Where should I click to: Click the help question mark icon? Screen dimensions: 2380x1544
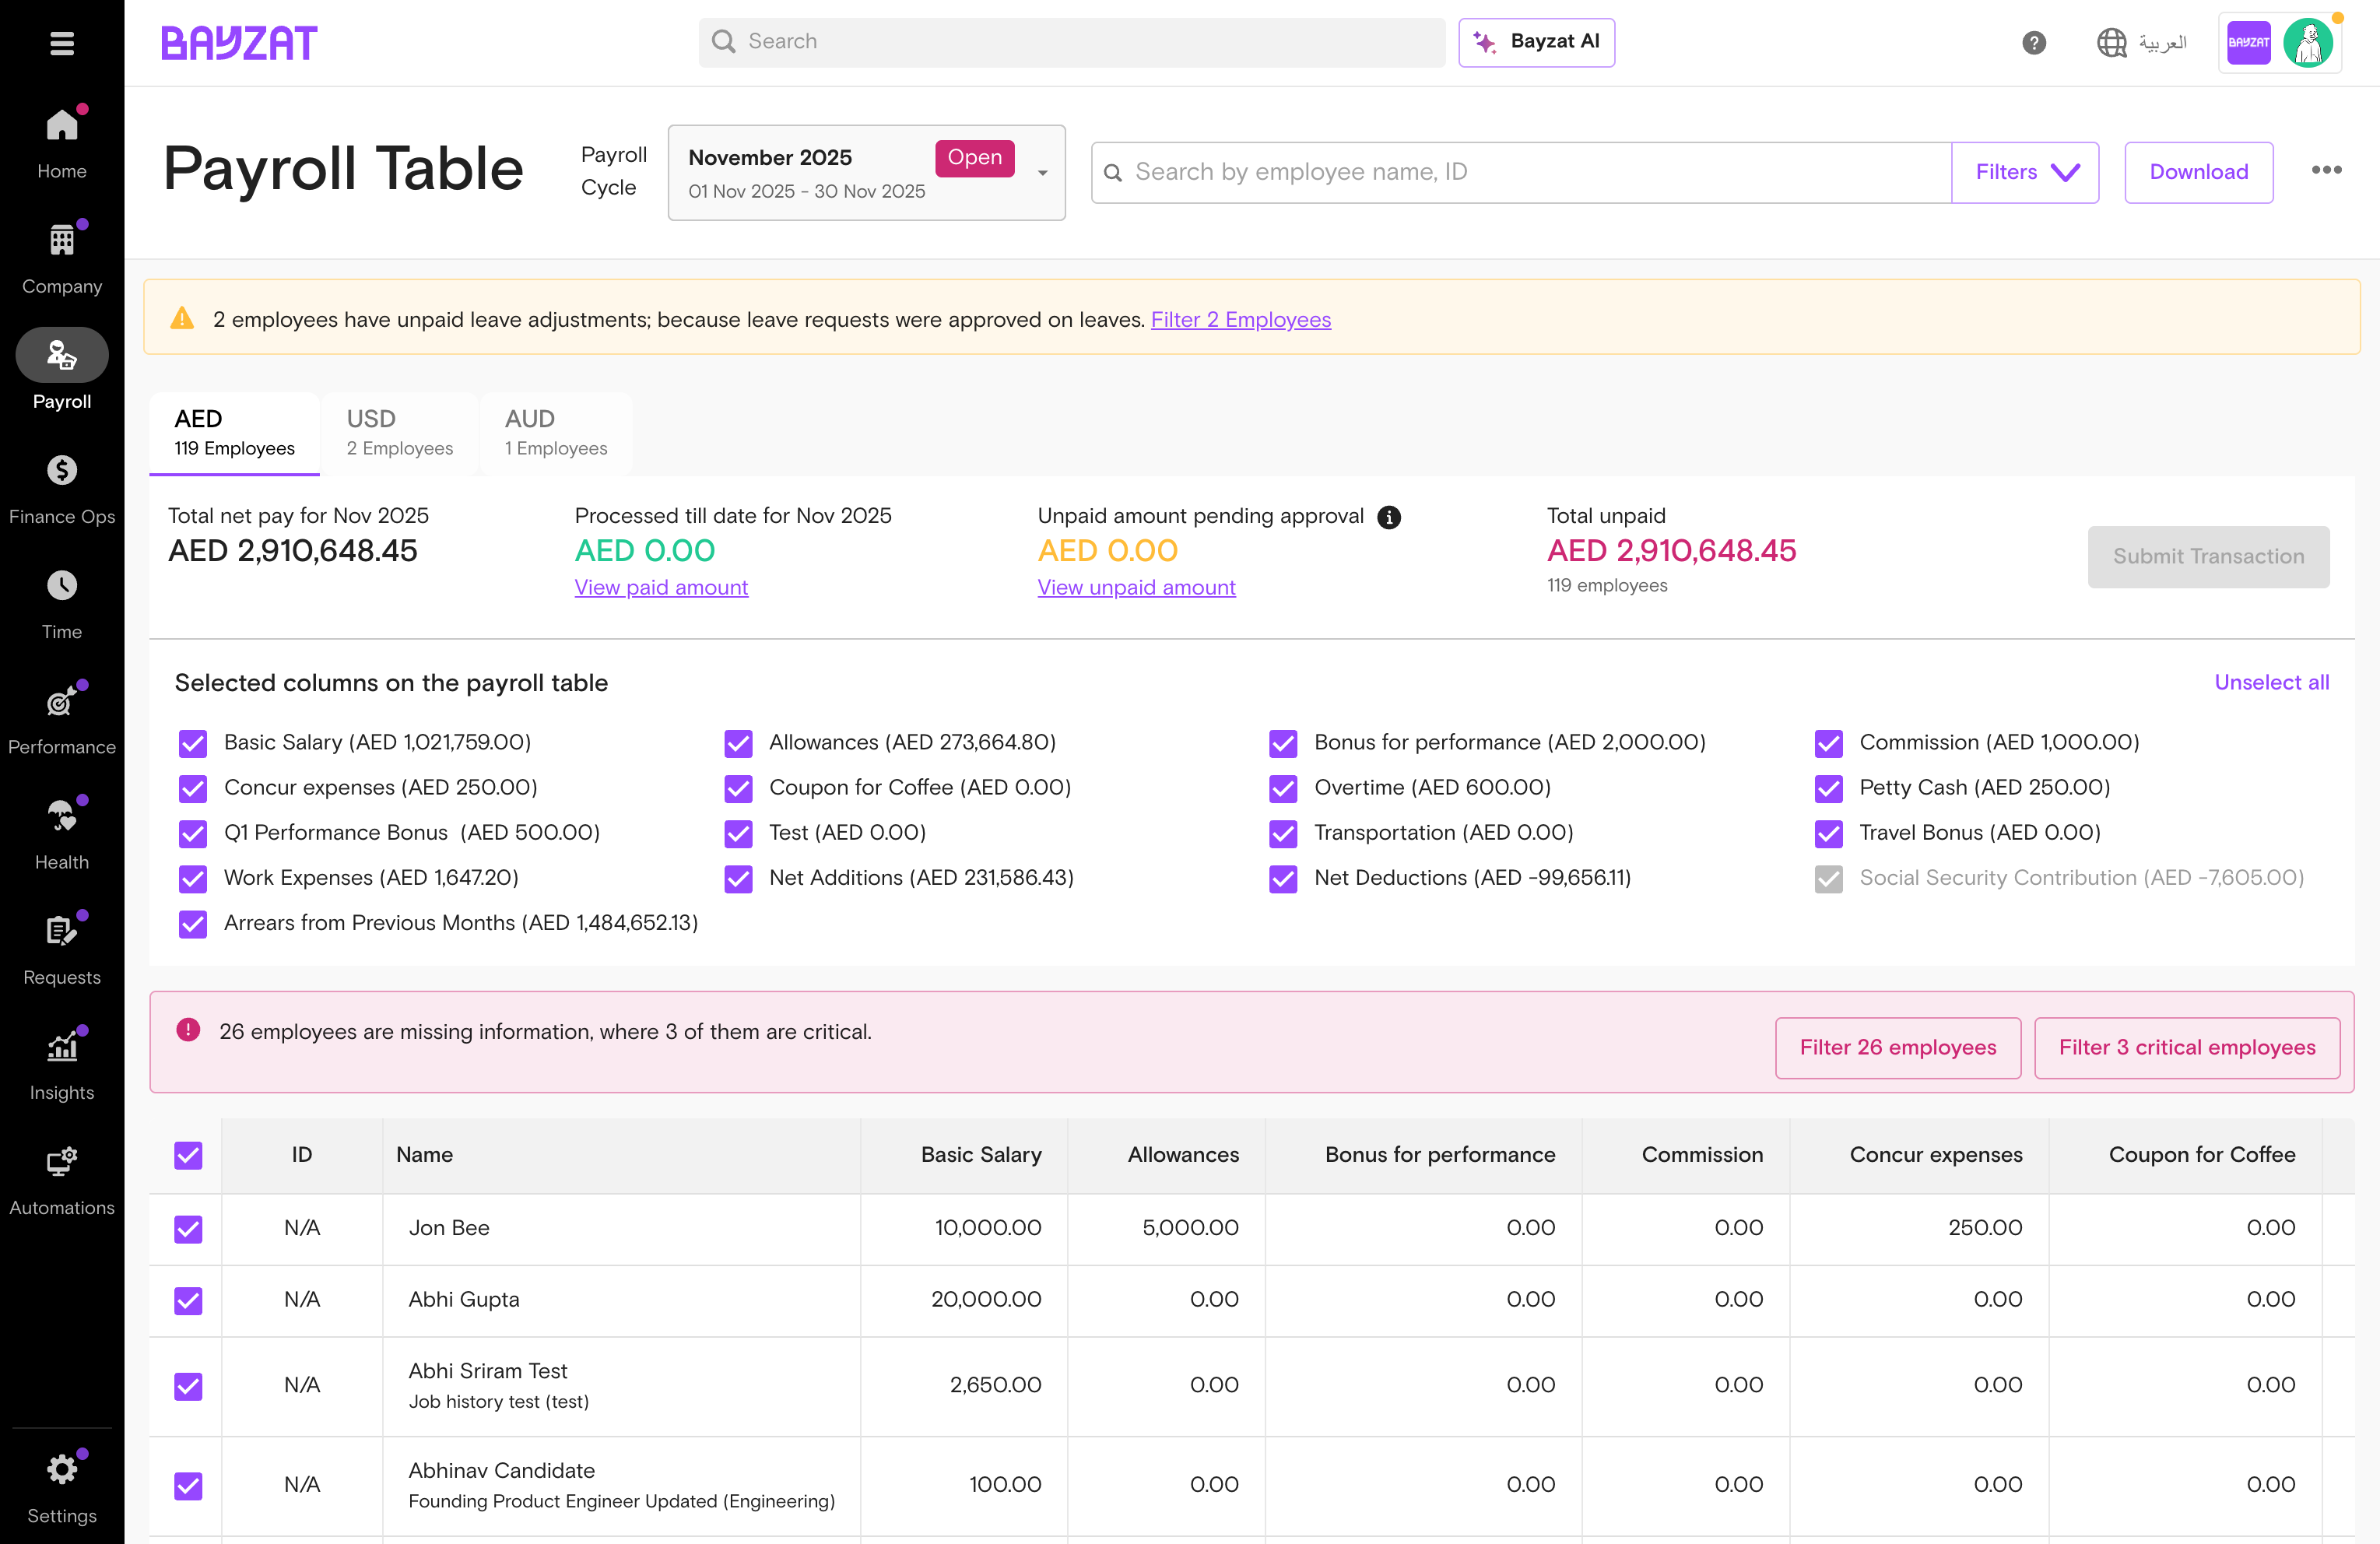click(2034, 43)
